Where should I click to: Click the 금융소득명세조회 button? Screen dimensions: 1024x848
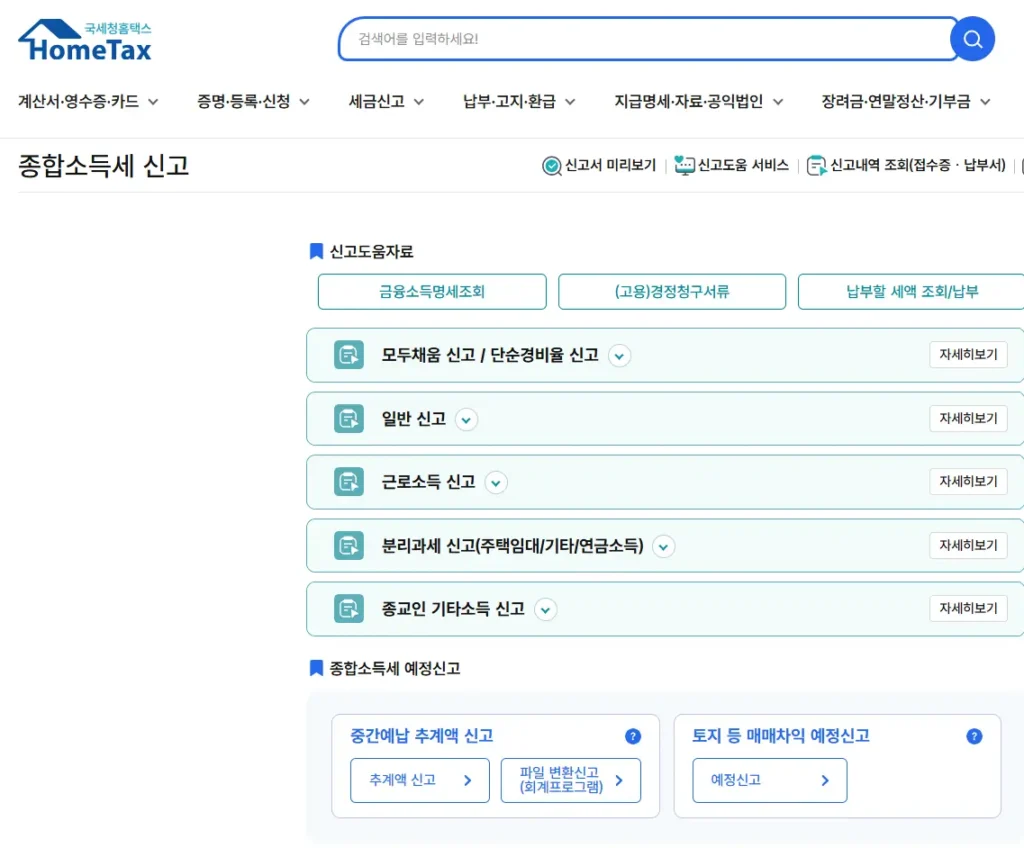pyautogui.click(x=431, y=291)
